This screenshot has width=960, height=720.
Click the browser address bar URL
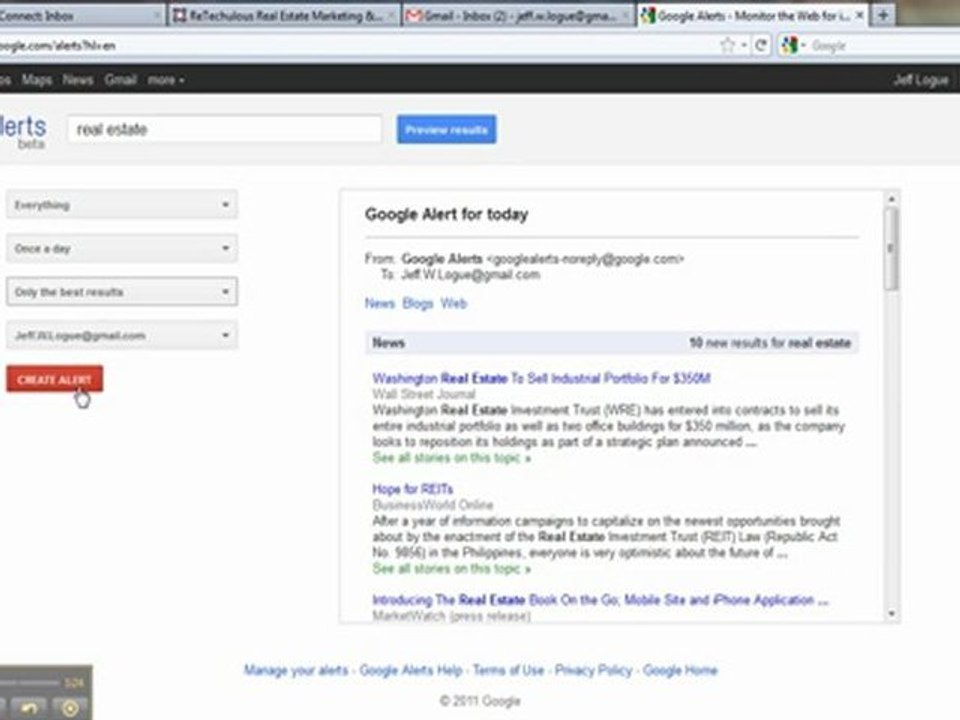click(x=57, y=45)
